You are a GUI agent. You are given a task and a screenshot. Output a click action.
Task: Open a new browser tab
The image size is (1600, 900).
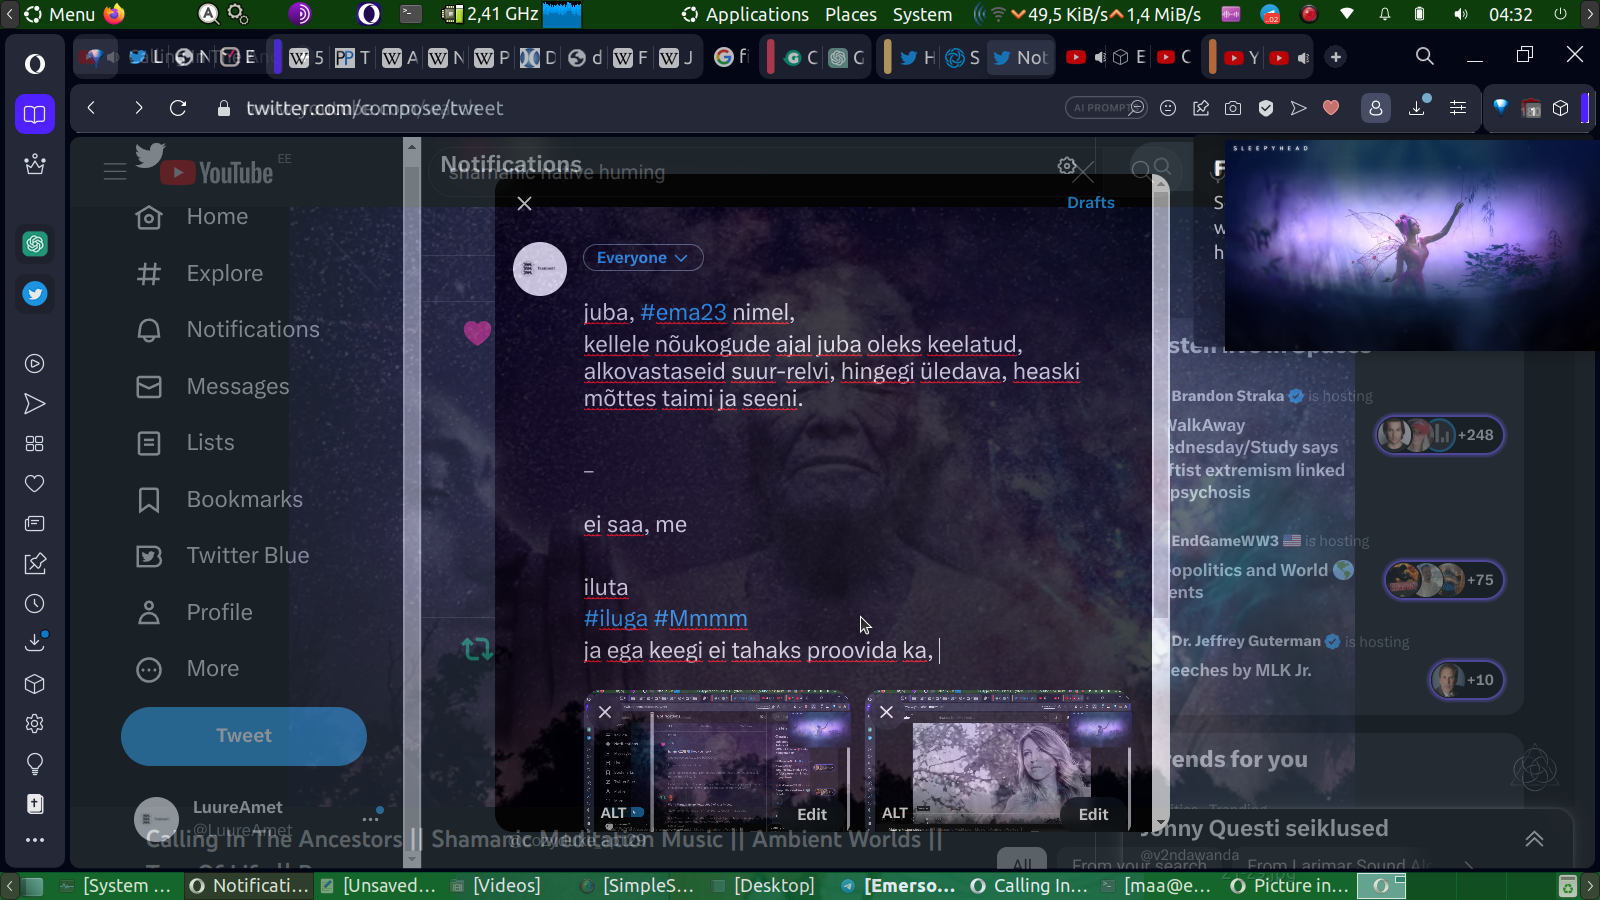[x=1336, y=57]
